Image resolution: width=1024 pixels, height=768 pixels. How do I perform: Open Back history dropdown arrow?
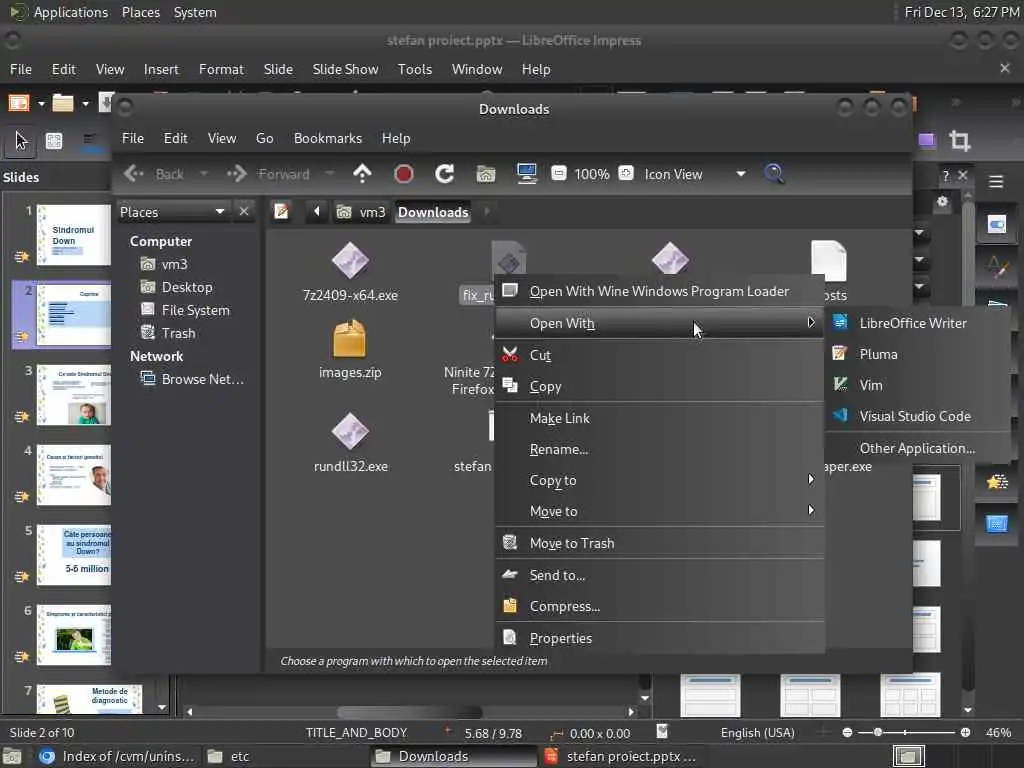204,174
